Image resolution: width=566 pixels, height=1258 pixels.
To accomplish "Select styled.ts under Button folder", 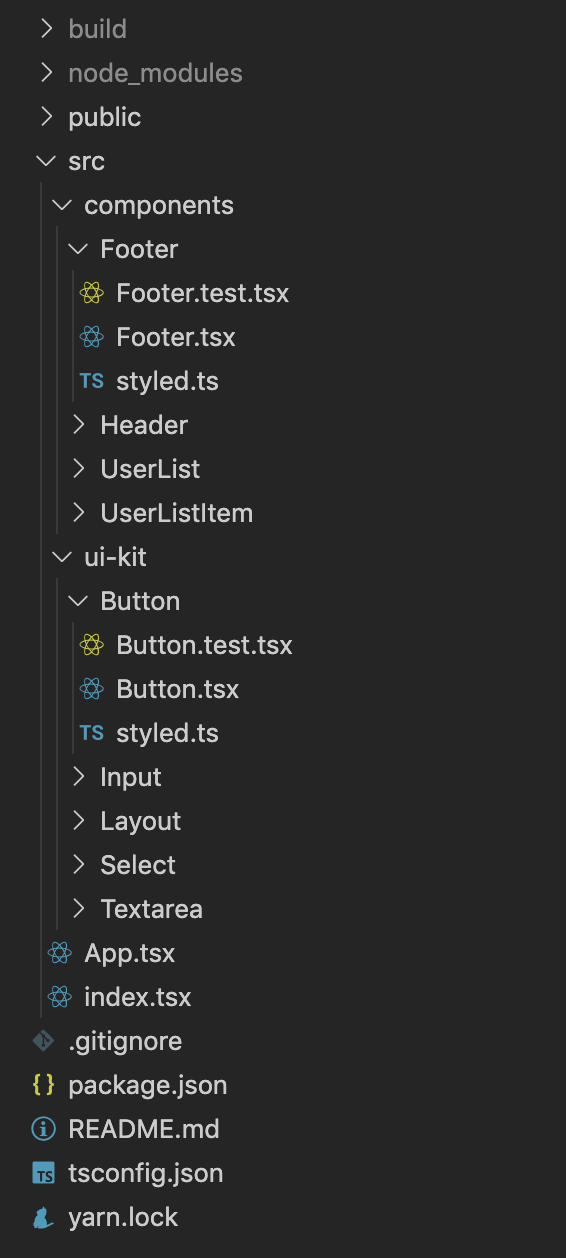I will (167, 733).
